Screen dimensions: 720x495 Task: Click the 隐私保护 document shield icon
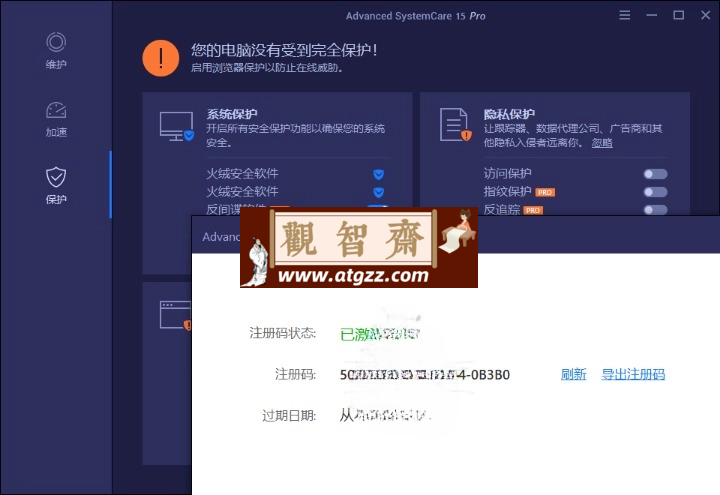[x=455, y=124]
